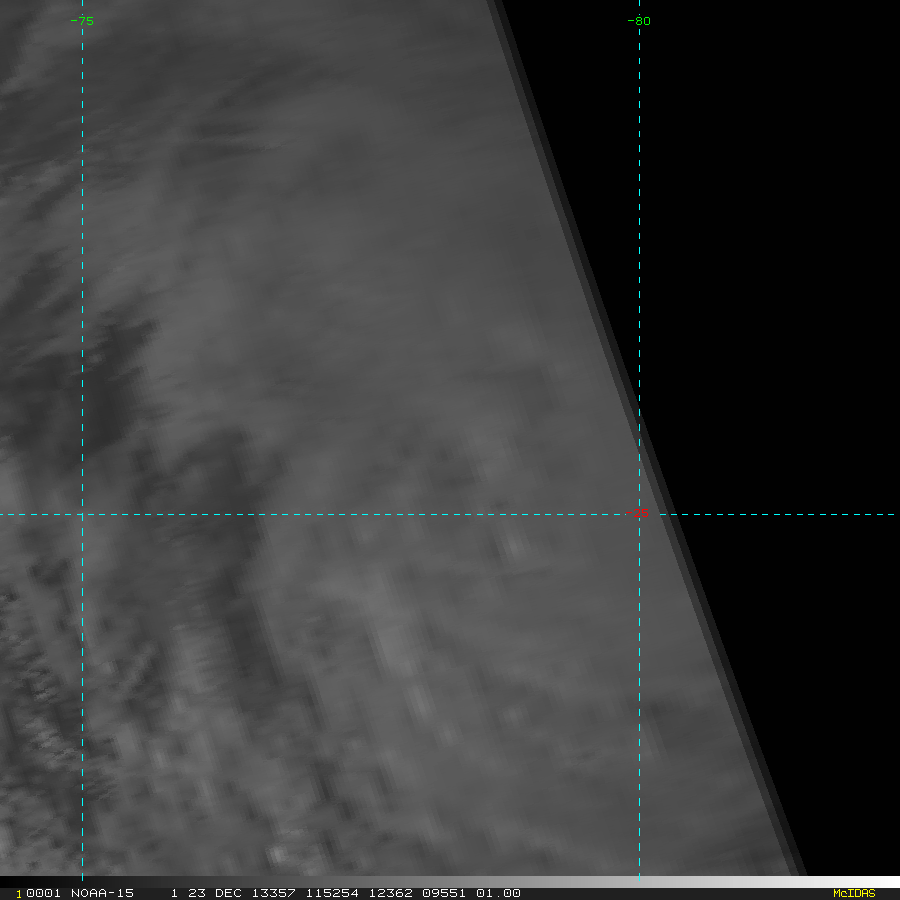Click the yellow "McIDAS" label
Screen dimensions: 900x900
pyautogui.click(x=854, y=893)
